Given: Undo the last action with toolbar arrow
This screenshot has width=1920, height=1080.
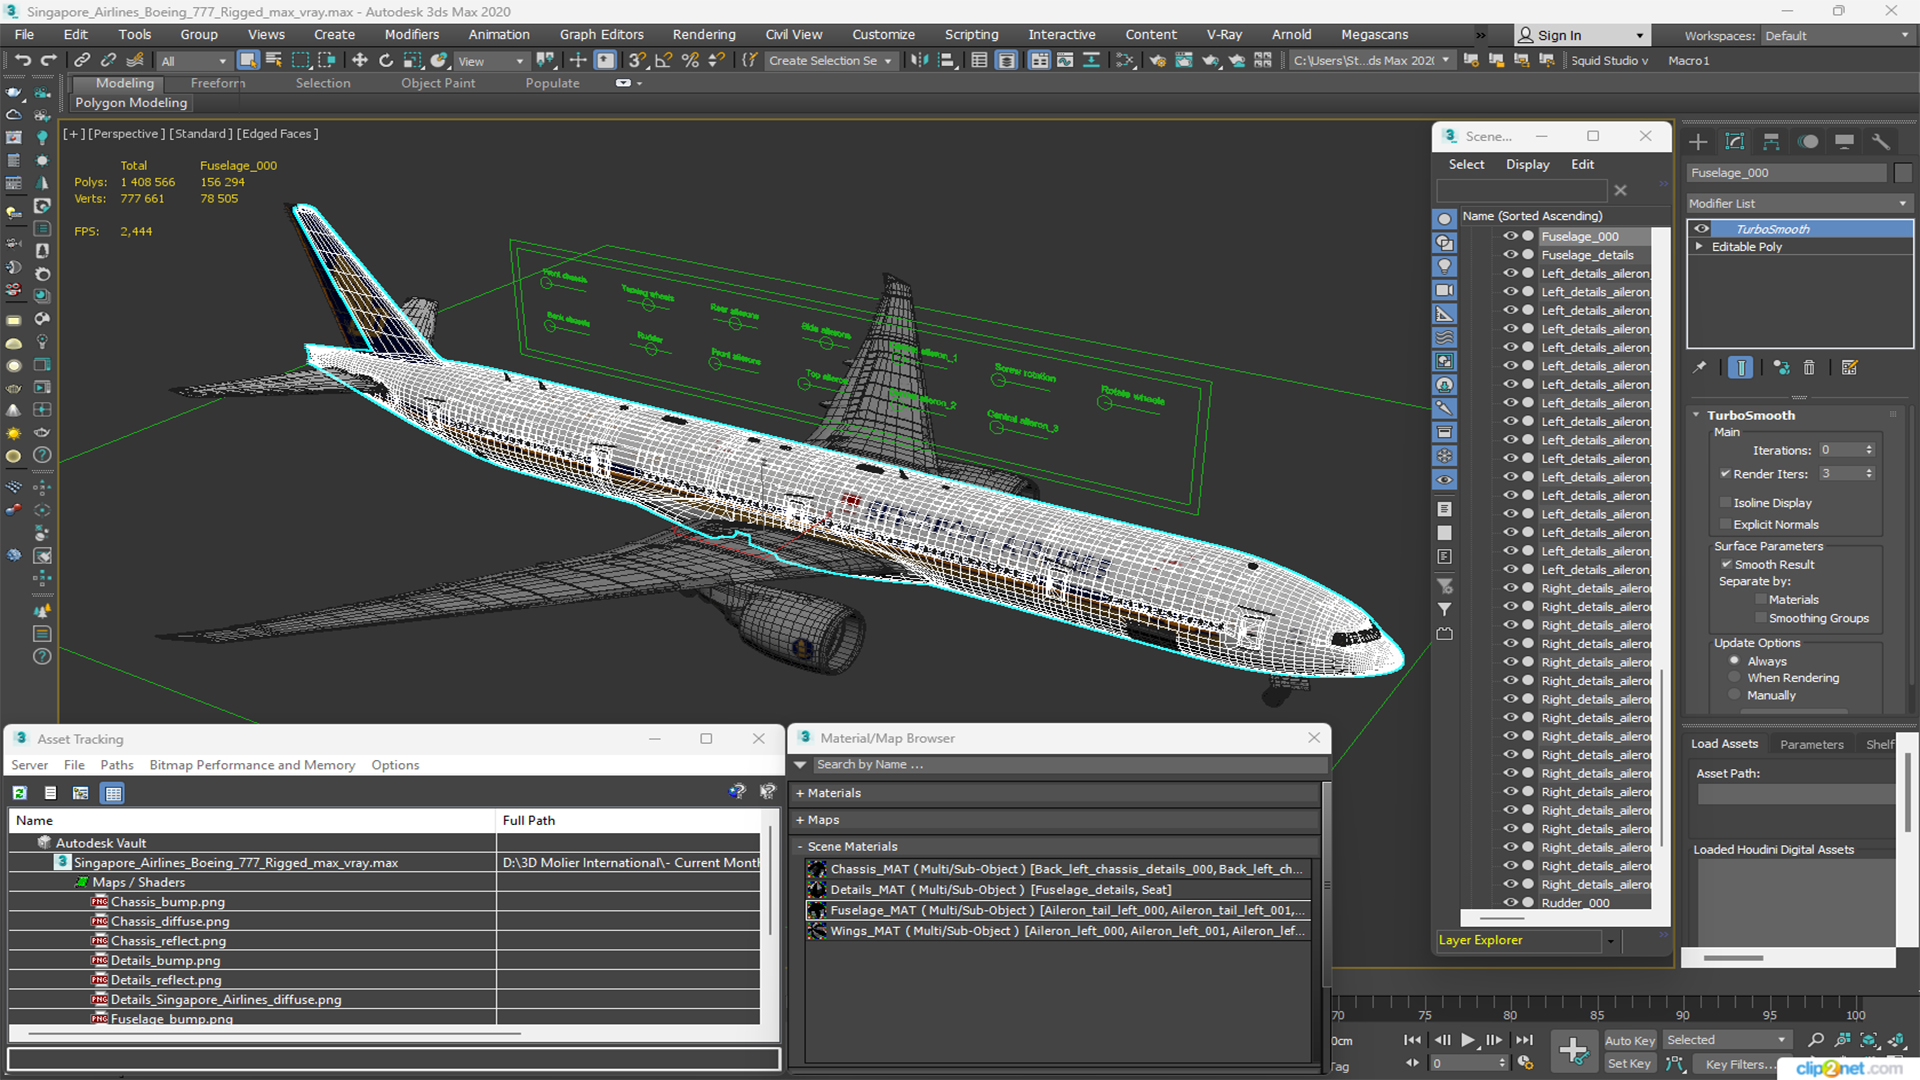Looking at the screenshot, I should point(22,60).
